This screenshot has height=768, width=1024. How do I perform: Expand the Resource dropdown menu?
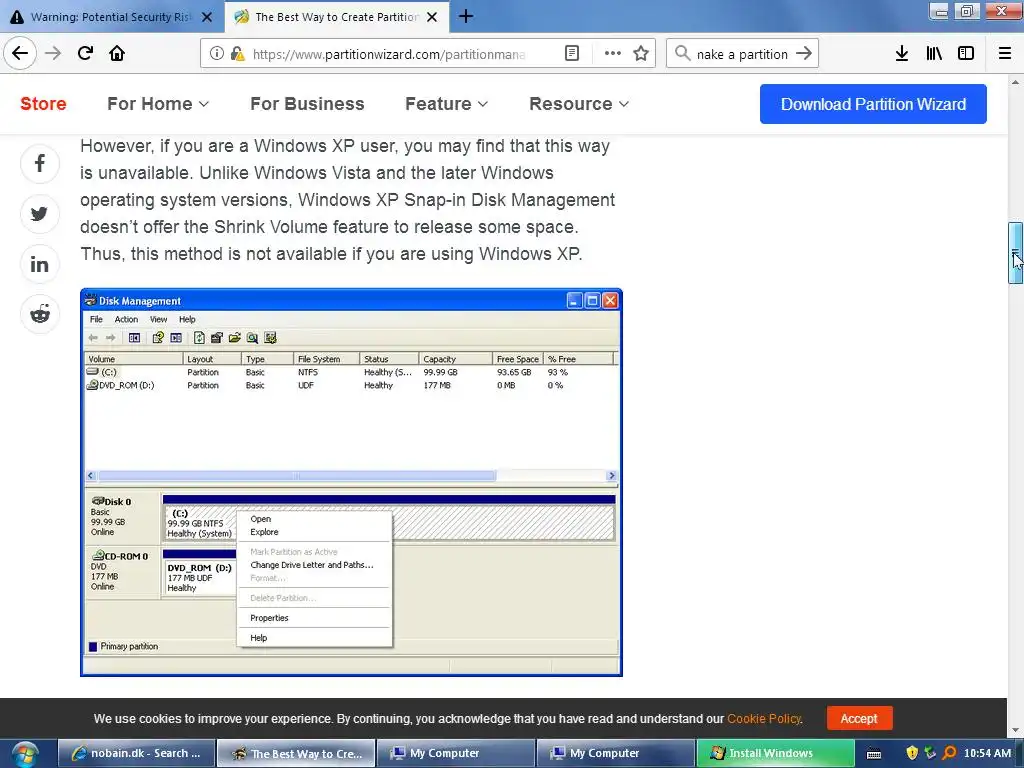[x=579, y=104]
